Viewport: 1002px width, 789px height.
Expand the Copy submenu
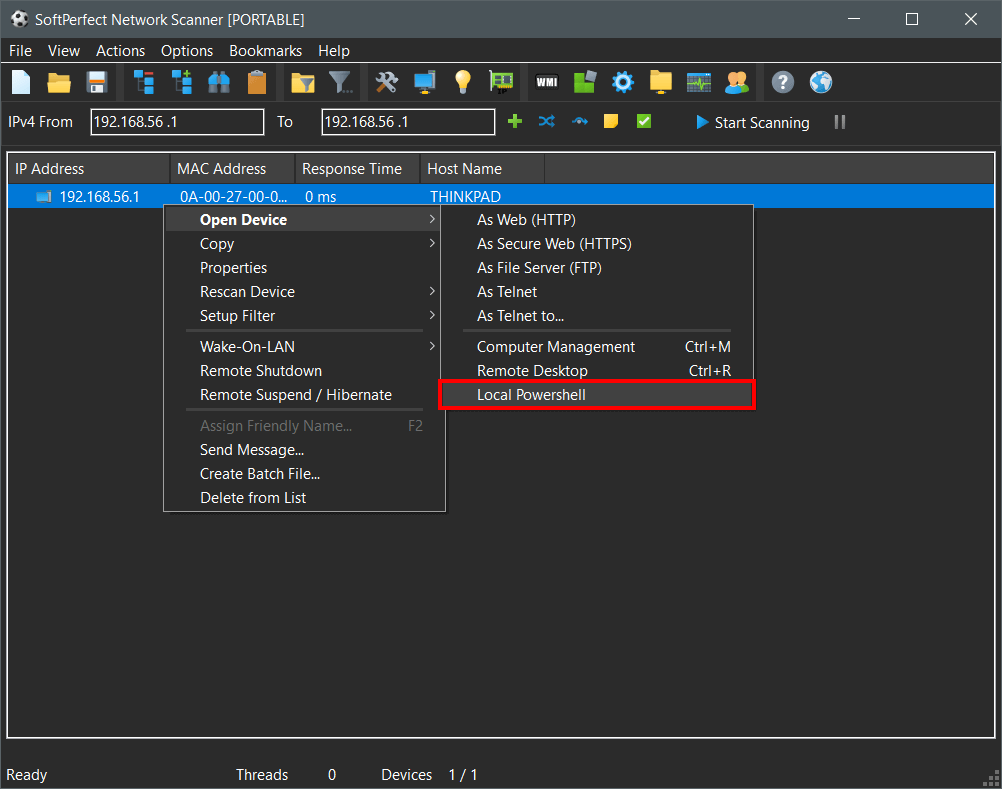coord(304,244)
